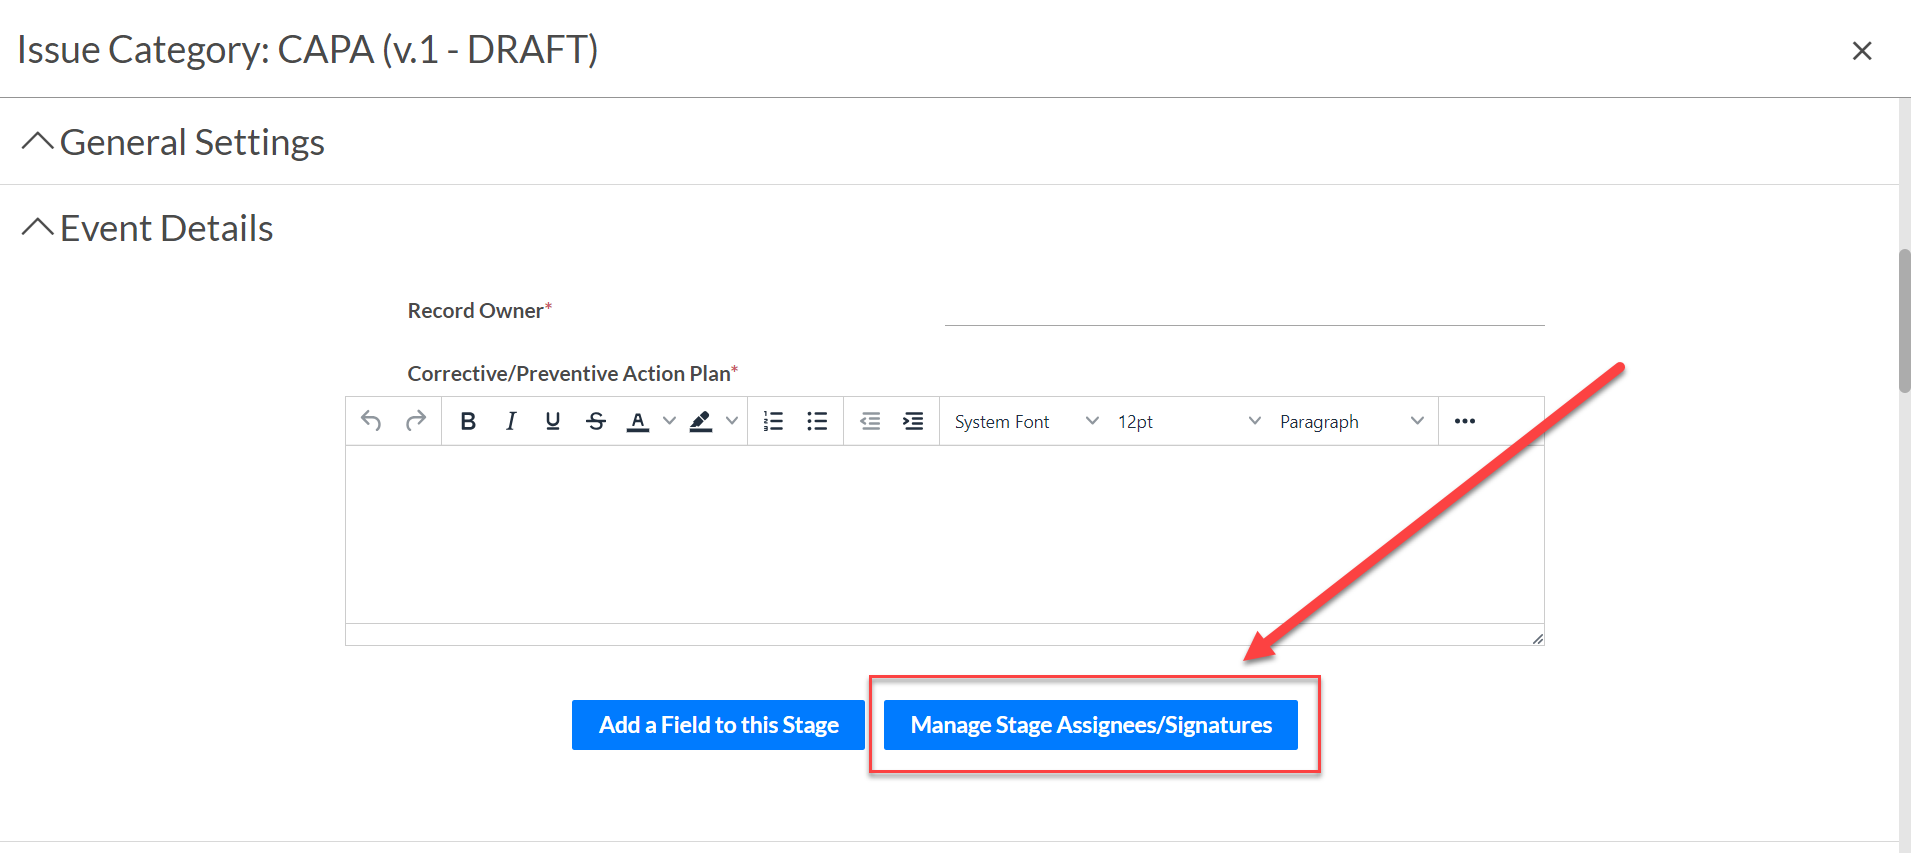Viewport: 1911px width, 853px height.
Task: Click Manage Stage Assignees/Signatures button
Action: (1091, 725)
